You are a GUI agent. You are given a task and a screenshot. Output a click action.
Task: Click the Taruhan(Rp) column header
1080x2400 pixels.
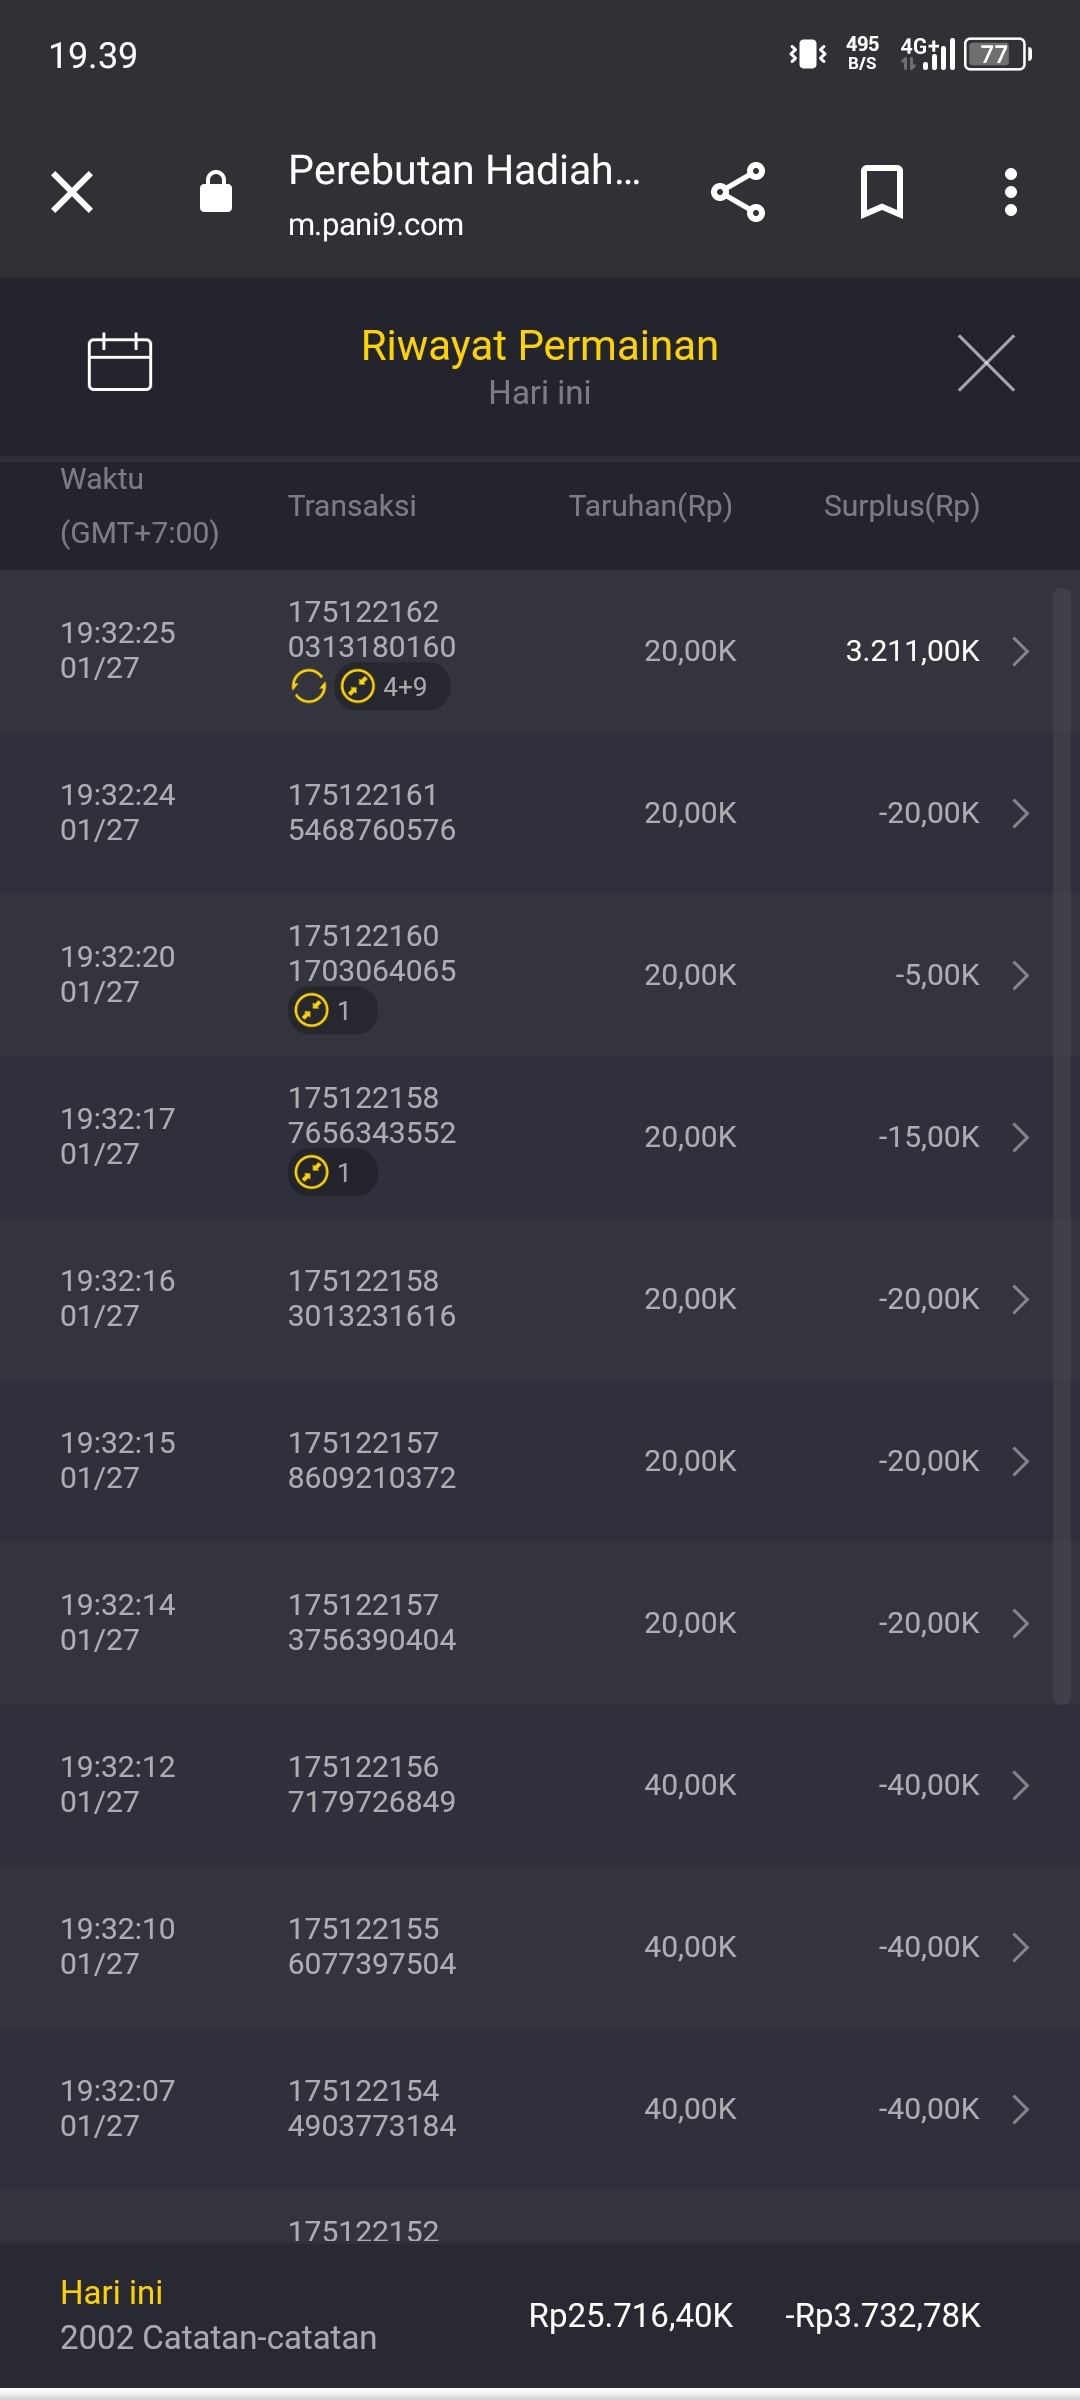[650, 506]
